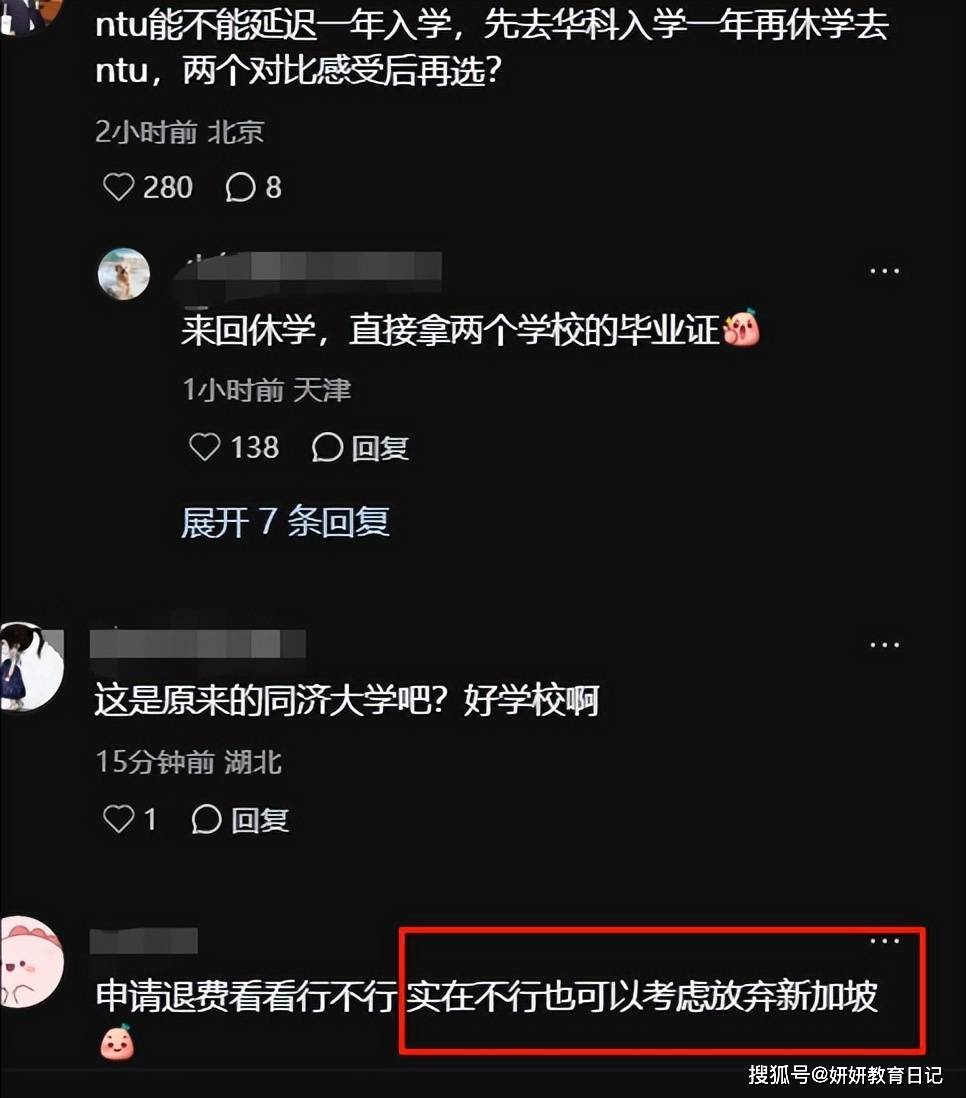
Task: Open more options for 申请退费 comment
Action: (884, 941)
